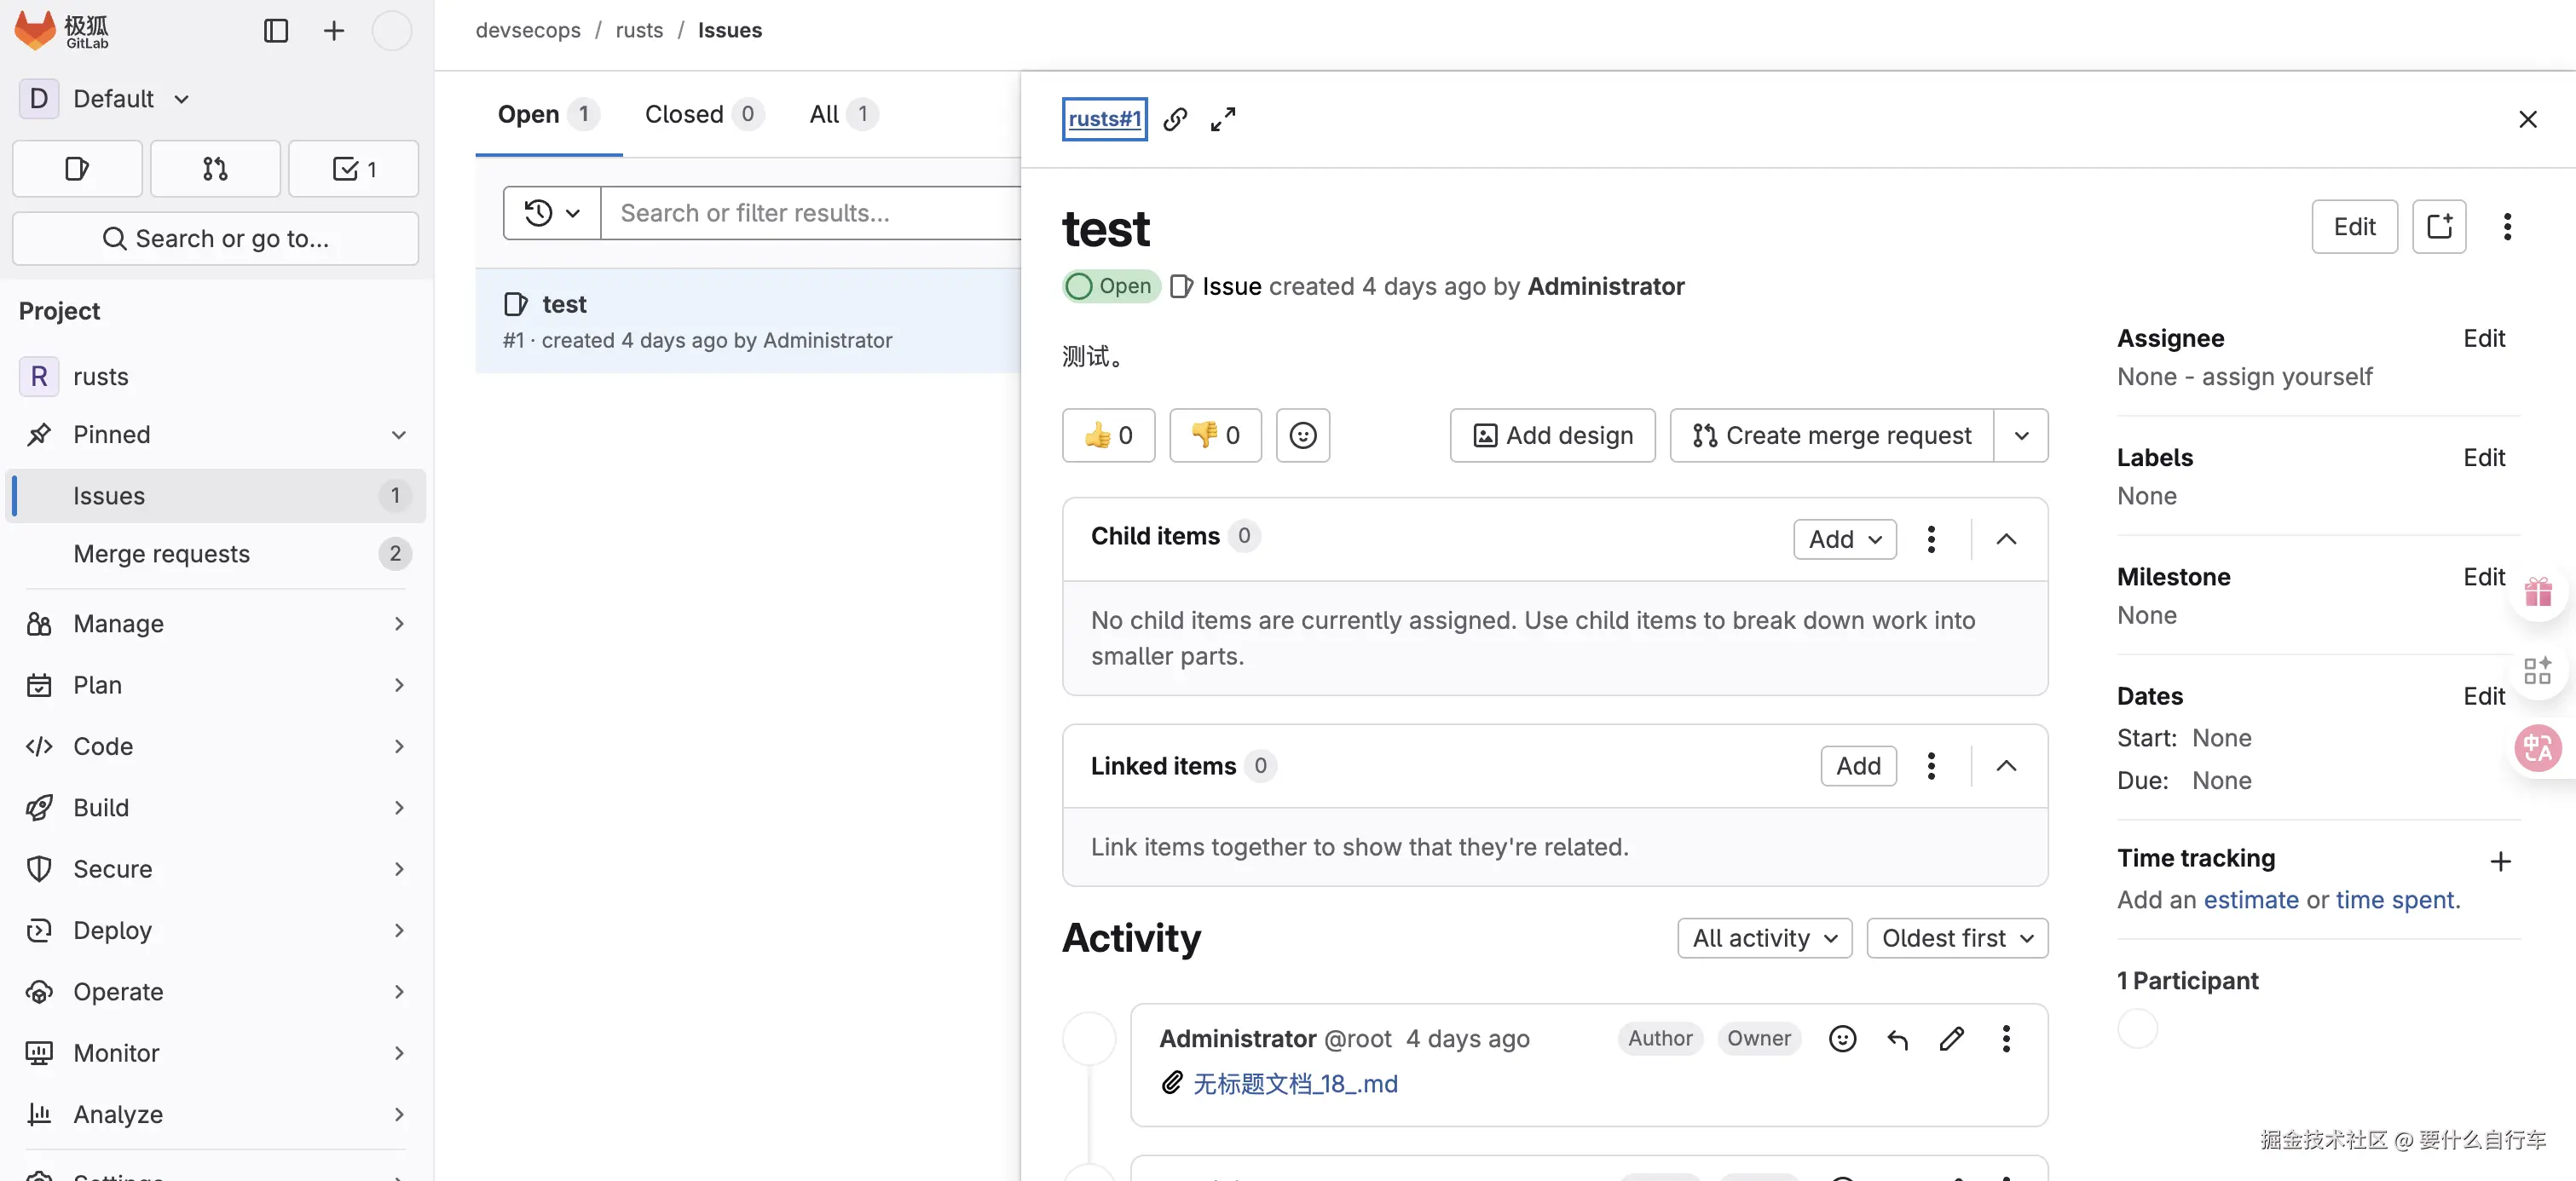Open the add reaction emoji picker

click(x=1302, y=435)
